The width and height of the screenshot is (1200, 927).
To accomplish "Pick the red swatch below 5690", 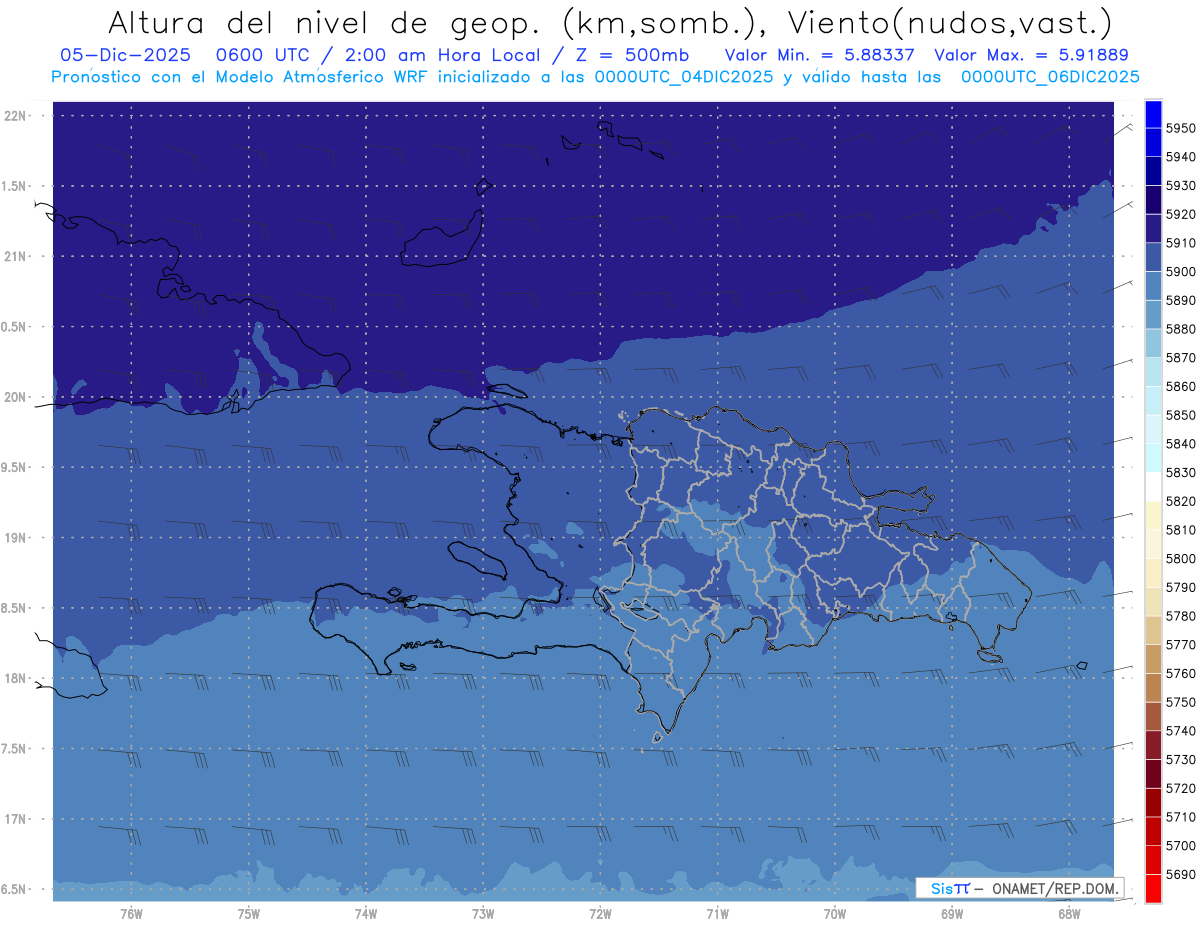I will [x=1153, y=888].
